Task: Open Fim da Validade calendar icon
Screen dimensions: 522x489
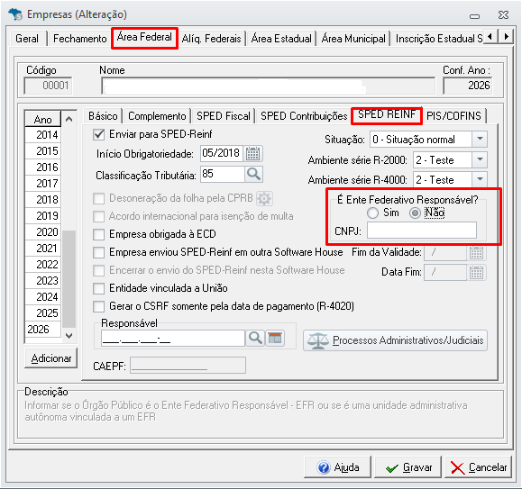Action: pyautogui.click(x=476, y=253)
